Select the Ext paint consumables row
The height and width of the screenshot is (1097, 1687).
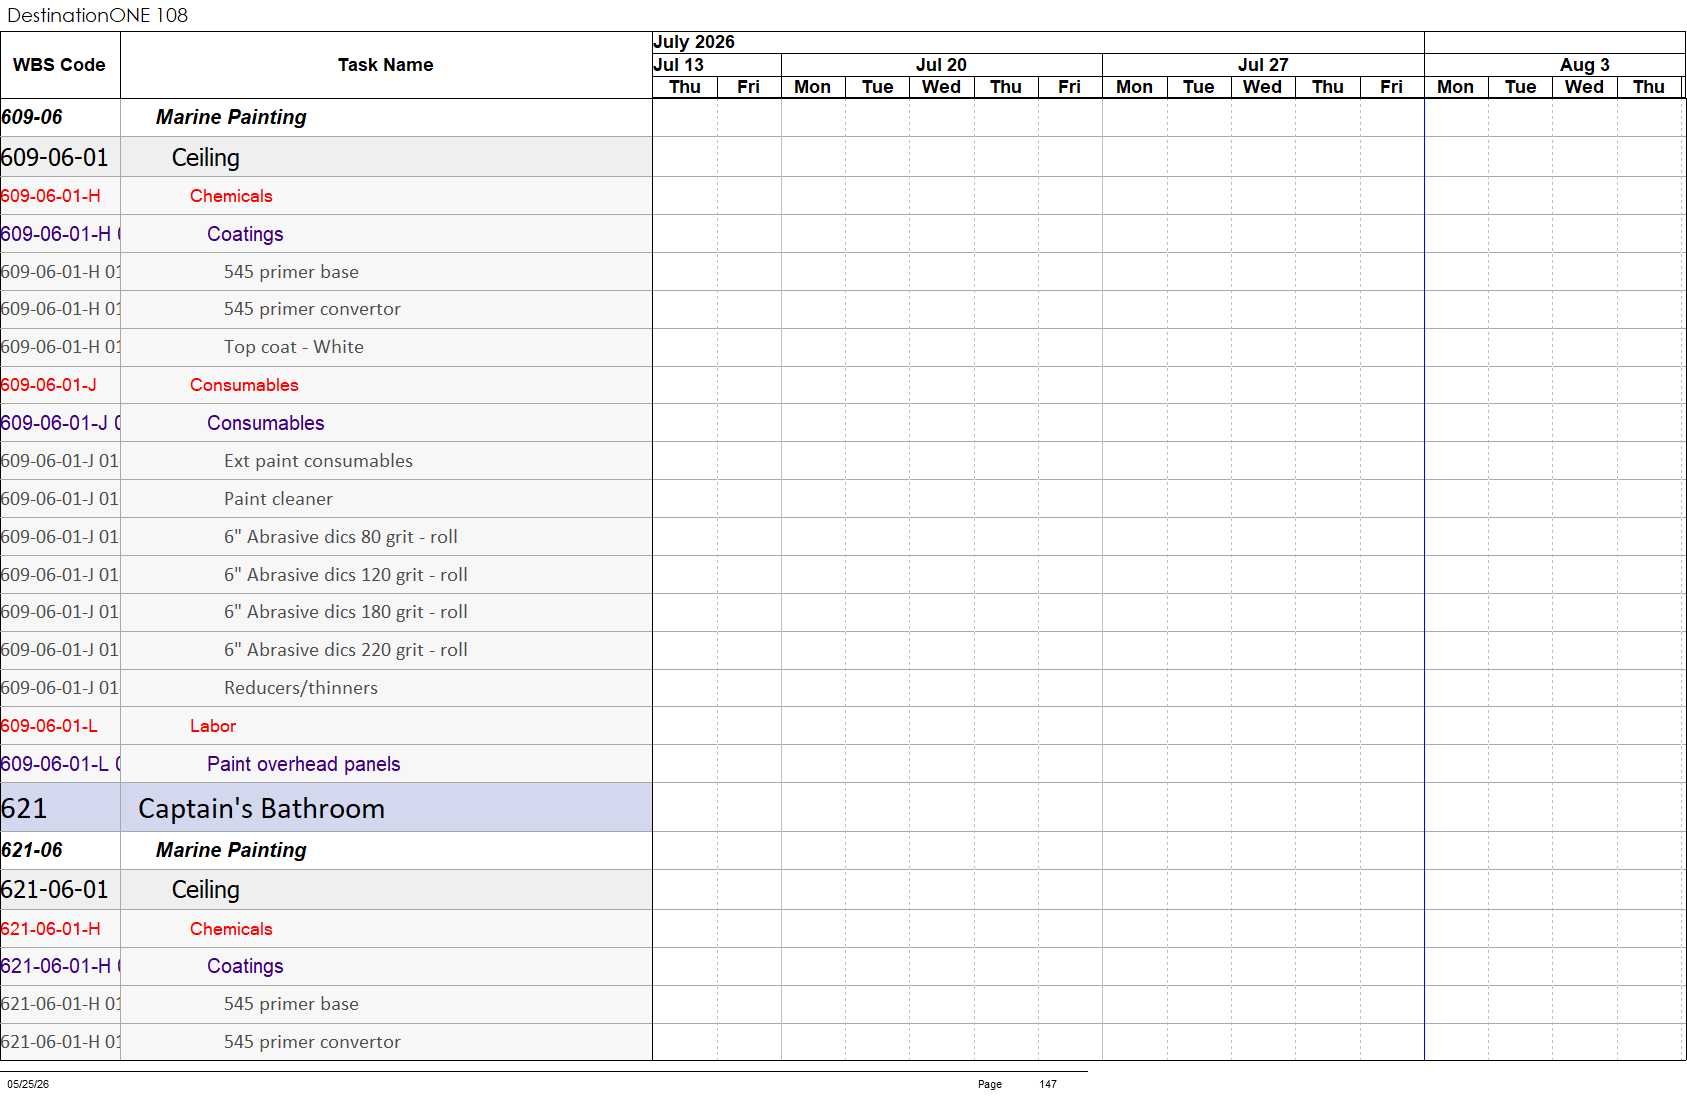tap(326, 461)
